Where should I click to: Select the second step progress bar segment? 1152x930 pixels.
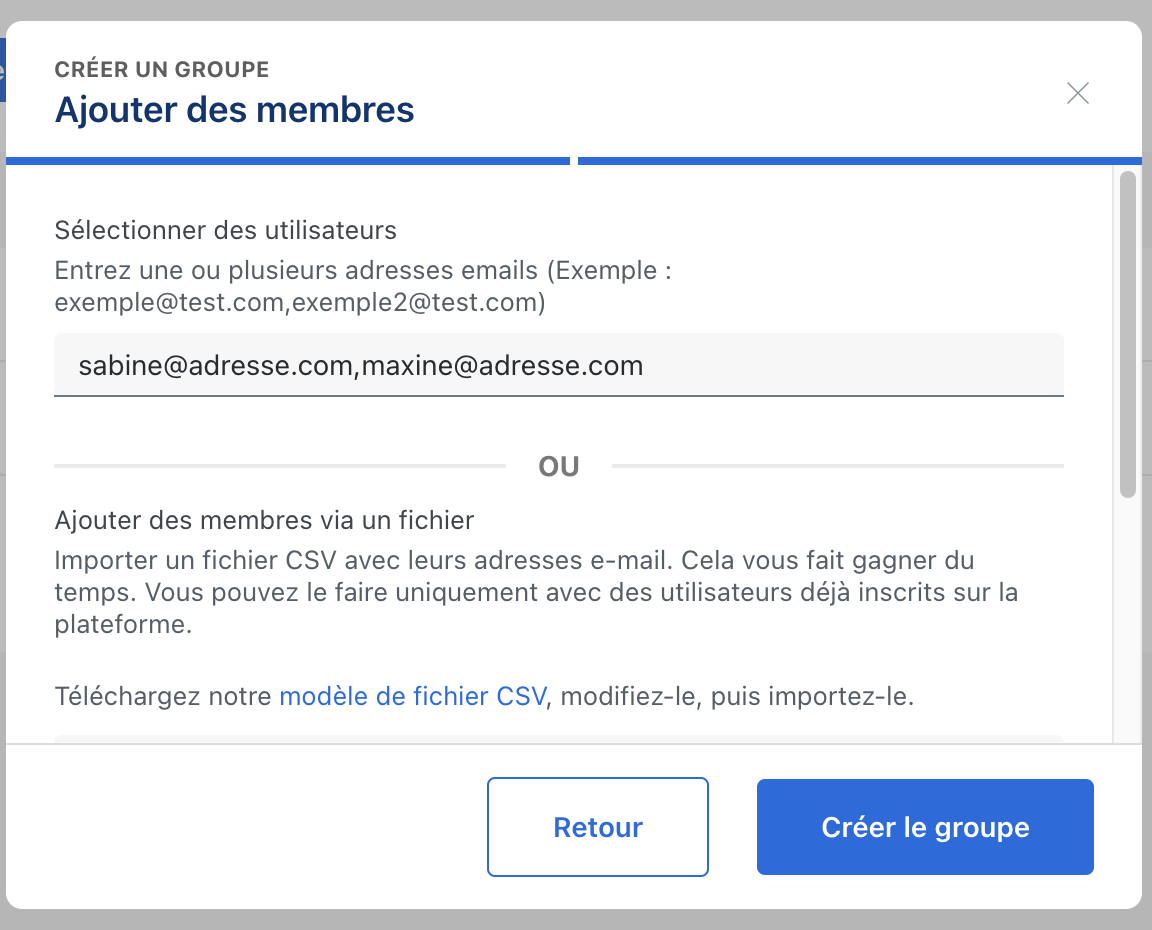(x=858, y=160)
